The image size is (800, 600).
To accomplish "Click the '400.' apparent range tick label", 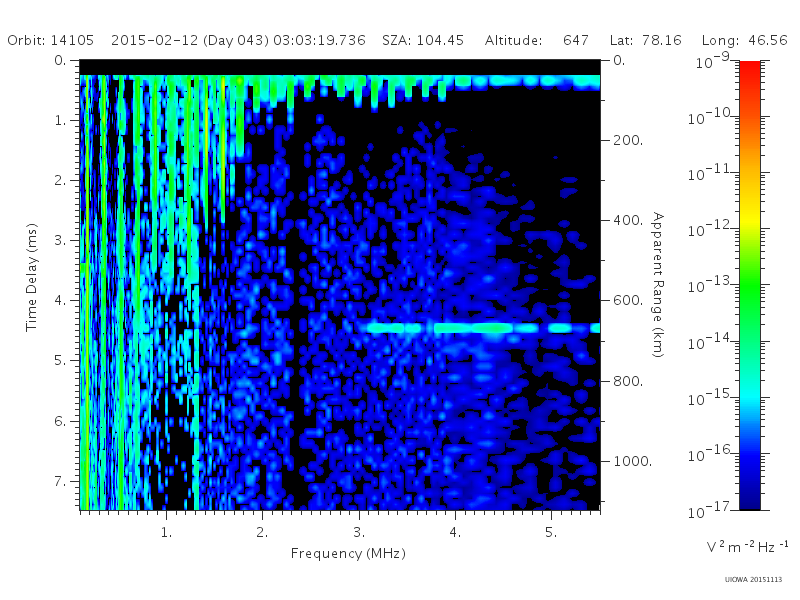I will coord(628,220).
